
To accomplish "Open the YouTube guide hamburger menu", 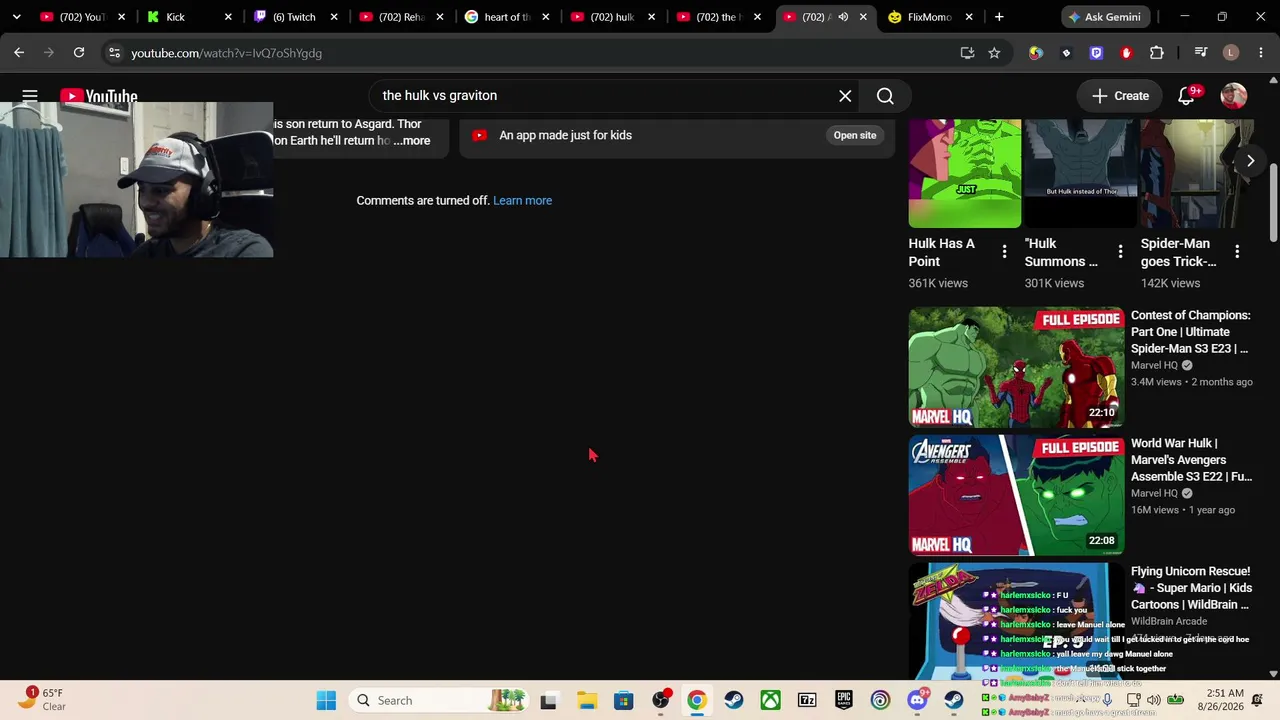I will [x=30, y=96].
